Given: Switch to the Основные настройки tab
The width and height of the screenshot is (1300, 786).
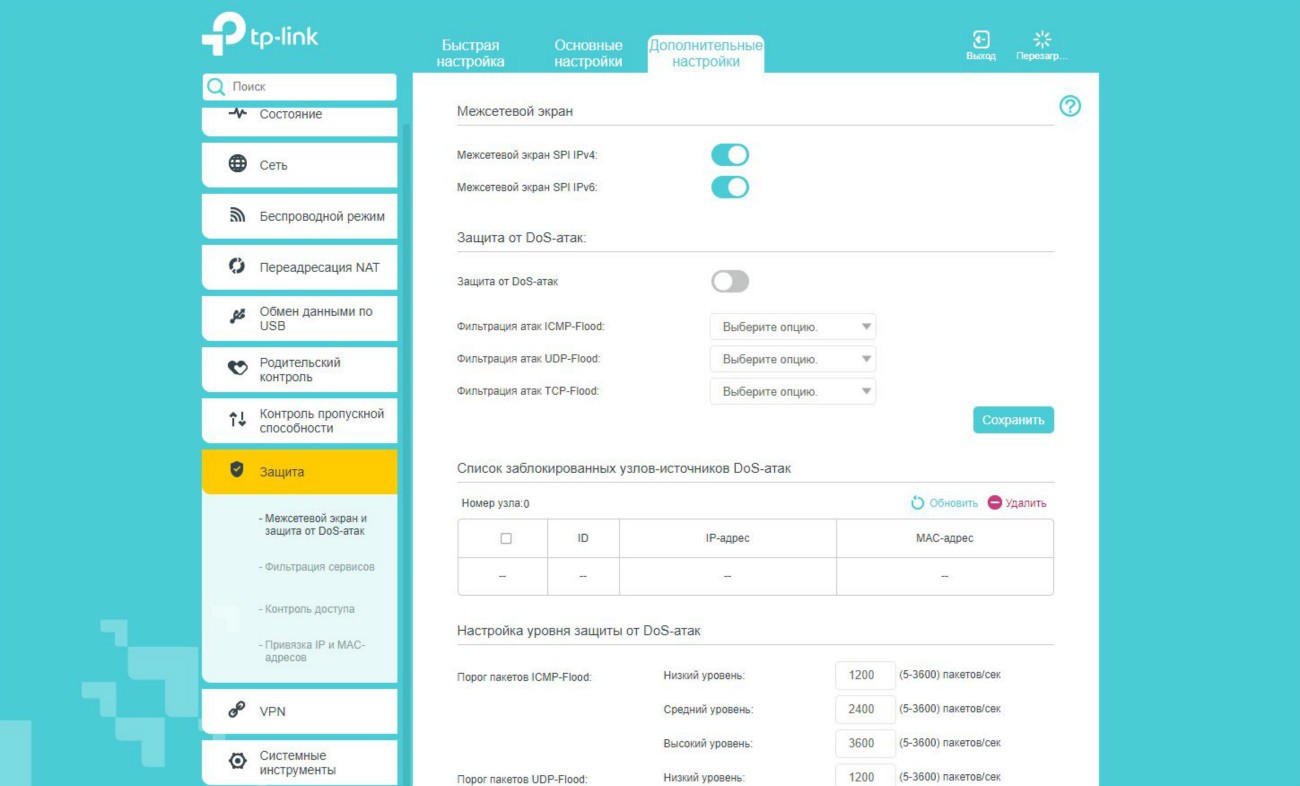Looking at the screenshot, I should (588, 53).
